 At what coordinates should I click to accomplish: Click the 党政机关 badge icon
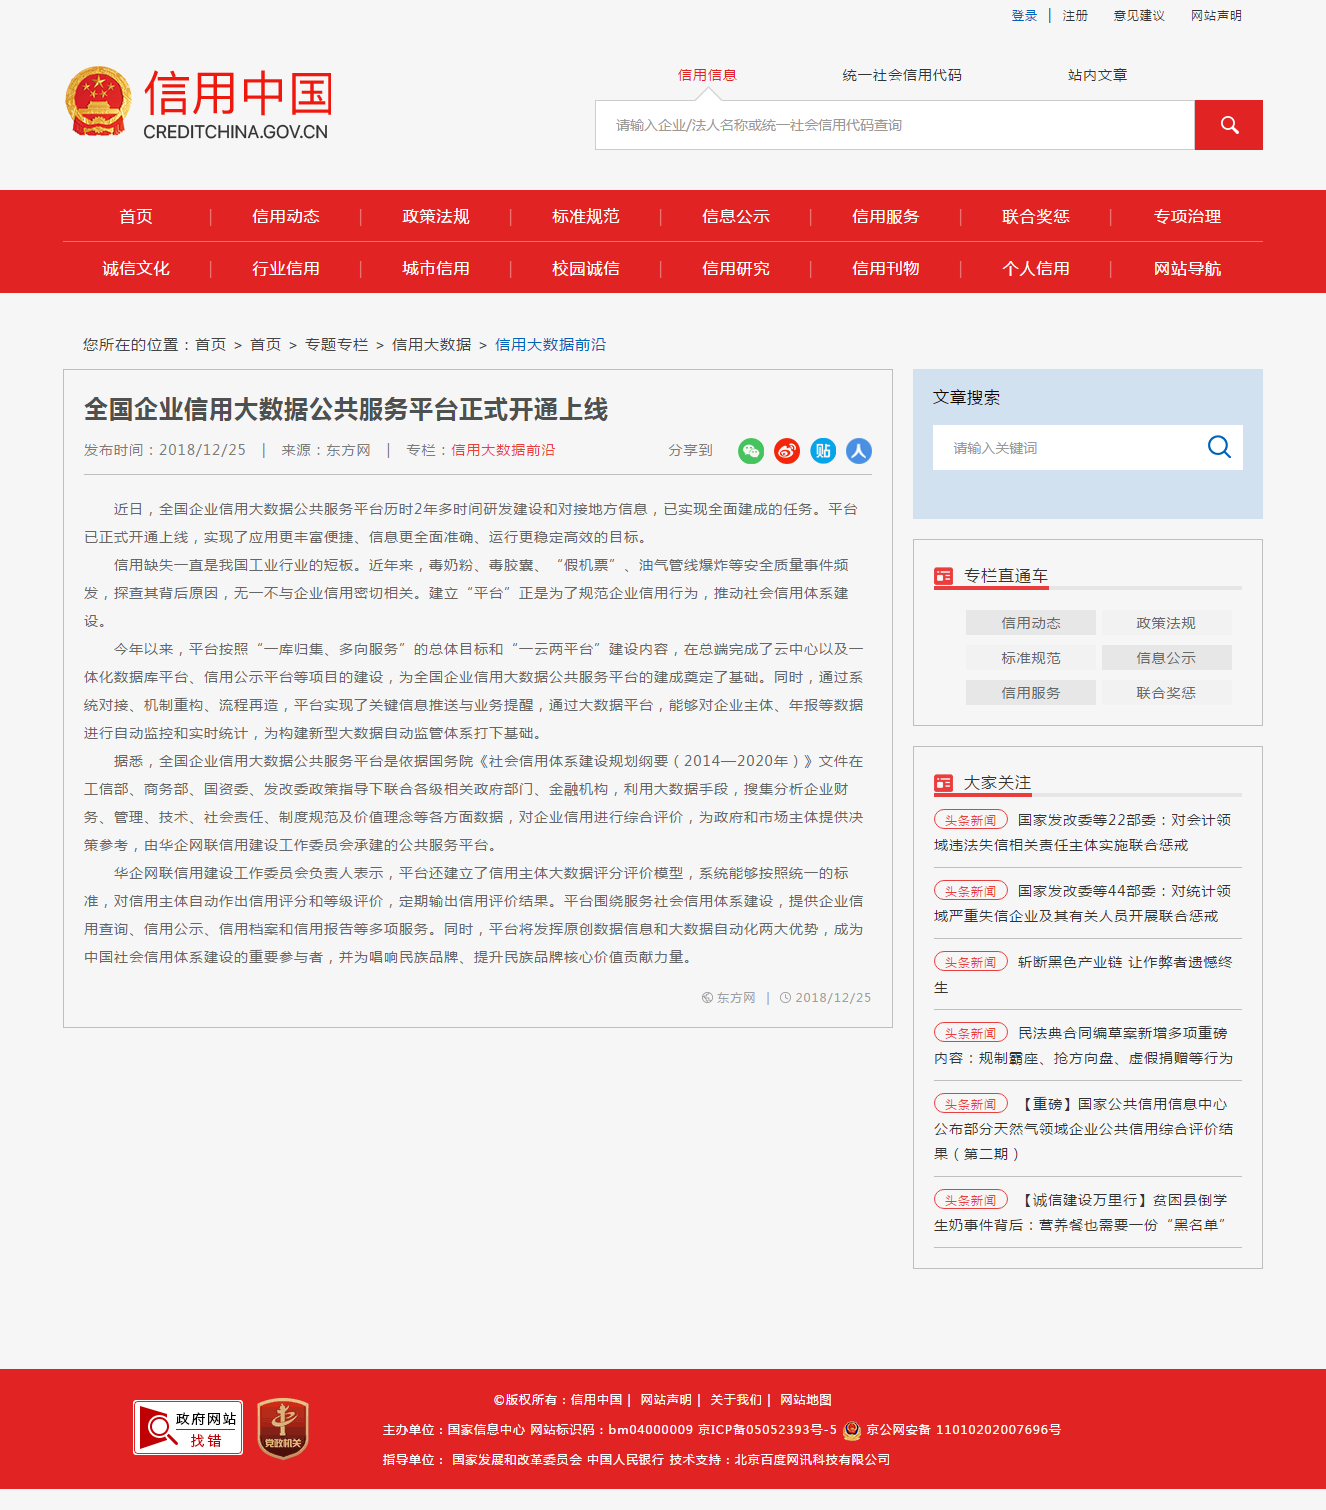[283, 1428]
